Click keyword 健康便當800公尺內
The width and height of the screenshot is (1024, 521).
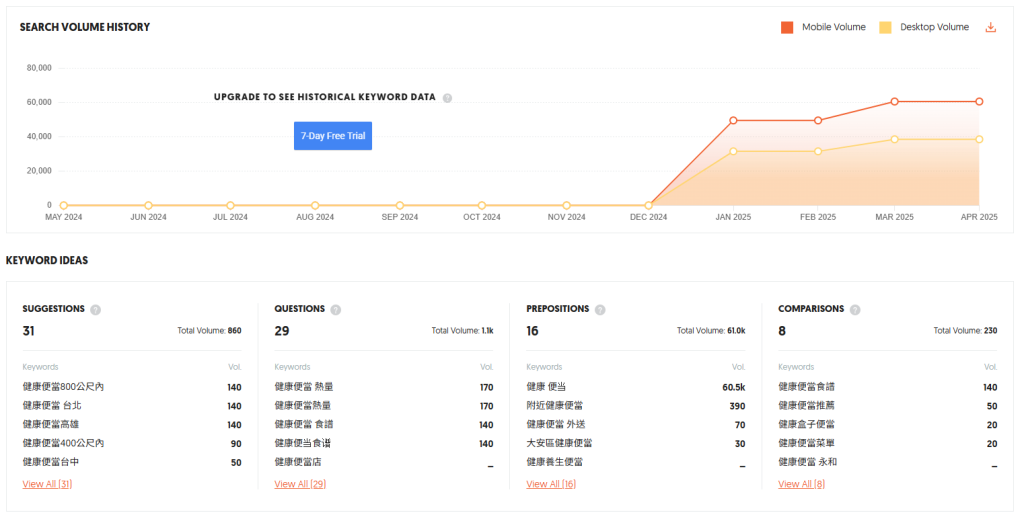[63, 387]
